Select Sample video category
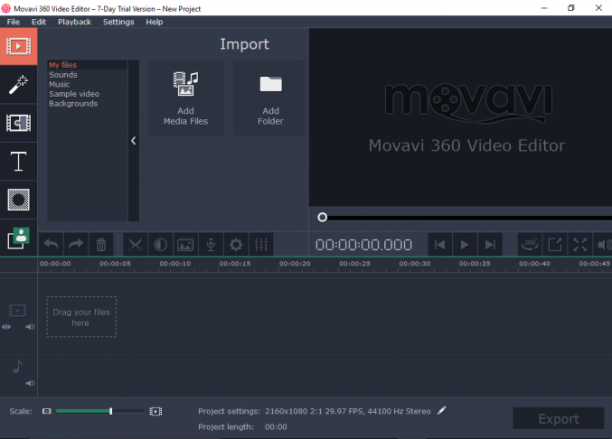612x439 pixels. click(x=74, y=94)
